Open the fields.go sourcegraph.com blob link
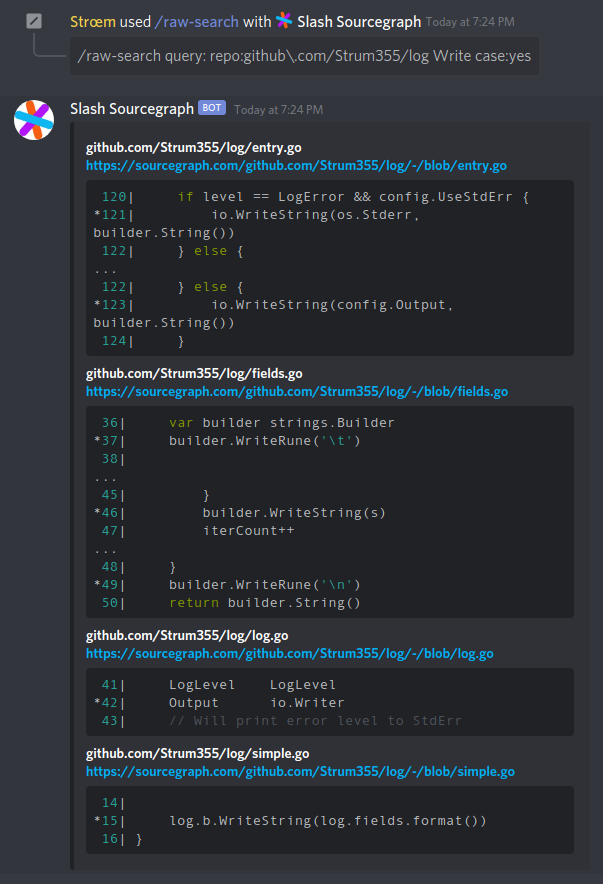The width and height of the screenshot is (603, 884). 296,392
